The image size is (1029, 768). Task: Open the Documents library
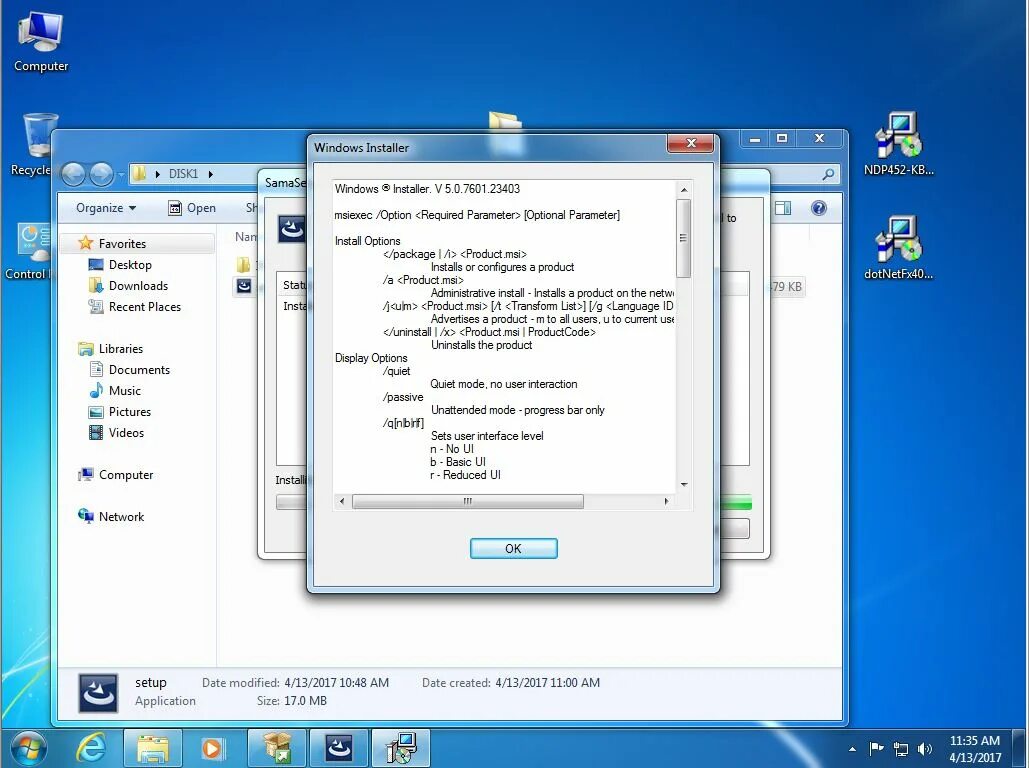pos(129,370)
